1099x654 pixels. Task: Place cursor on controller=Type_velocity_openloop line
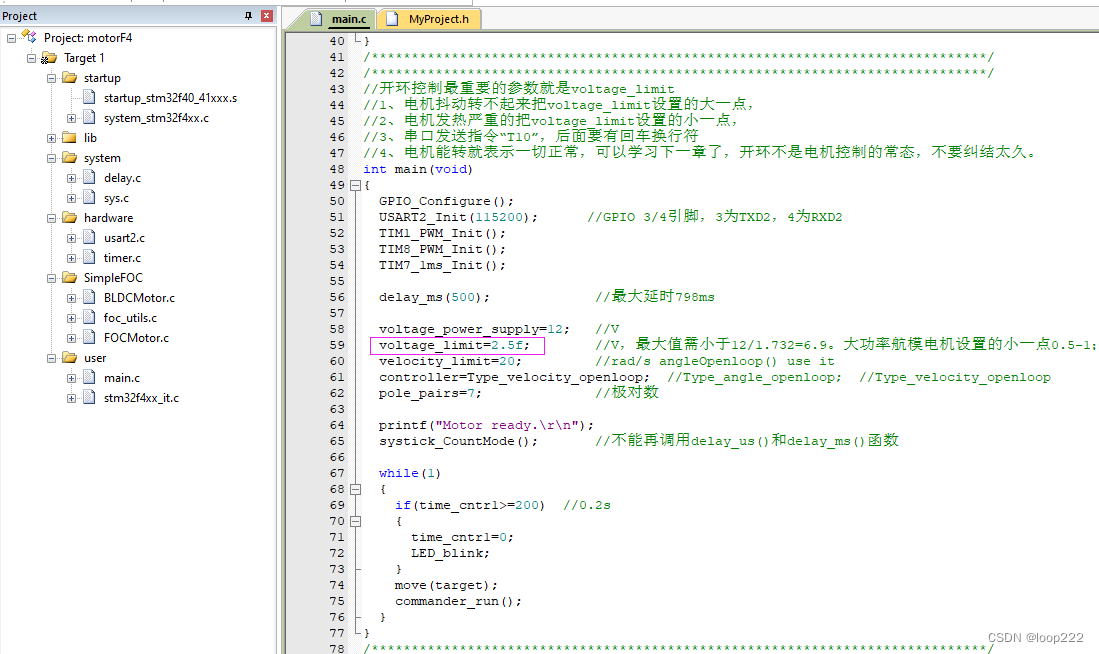(x=514, y=378)
